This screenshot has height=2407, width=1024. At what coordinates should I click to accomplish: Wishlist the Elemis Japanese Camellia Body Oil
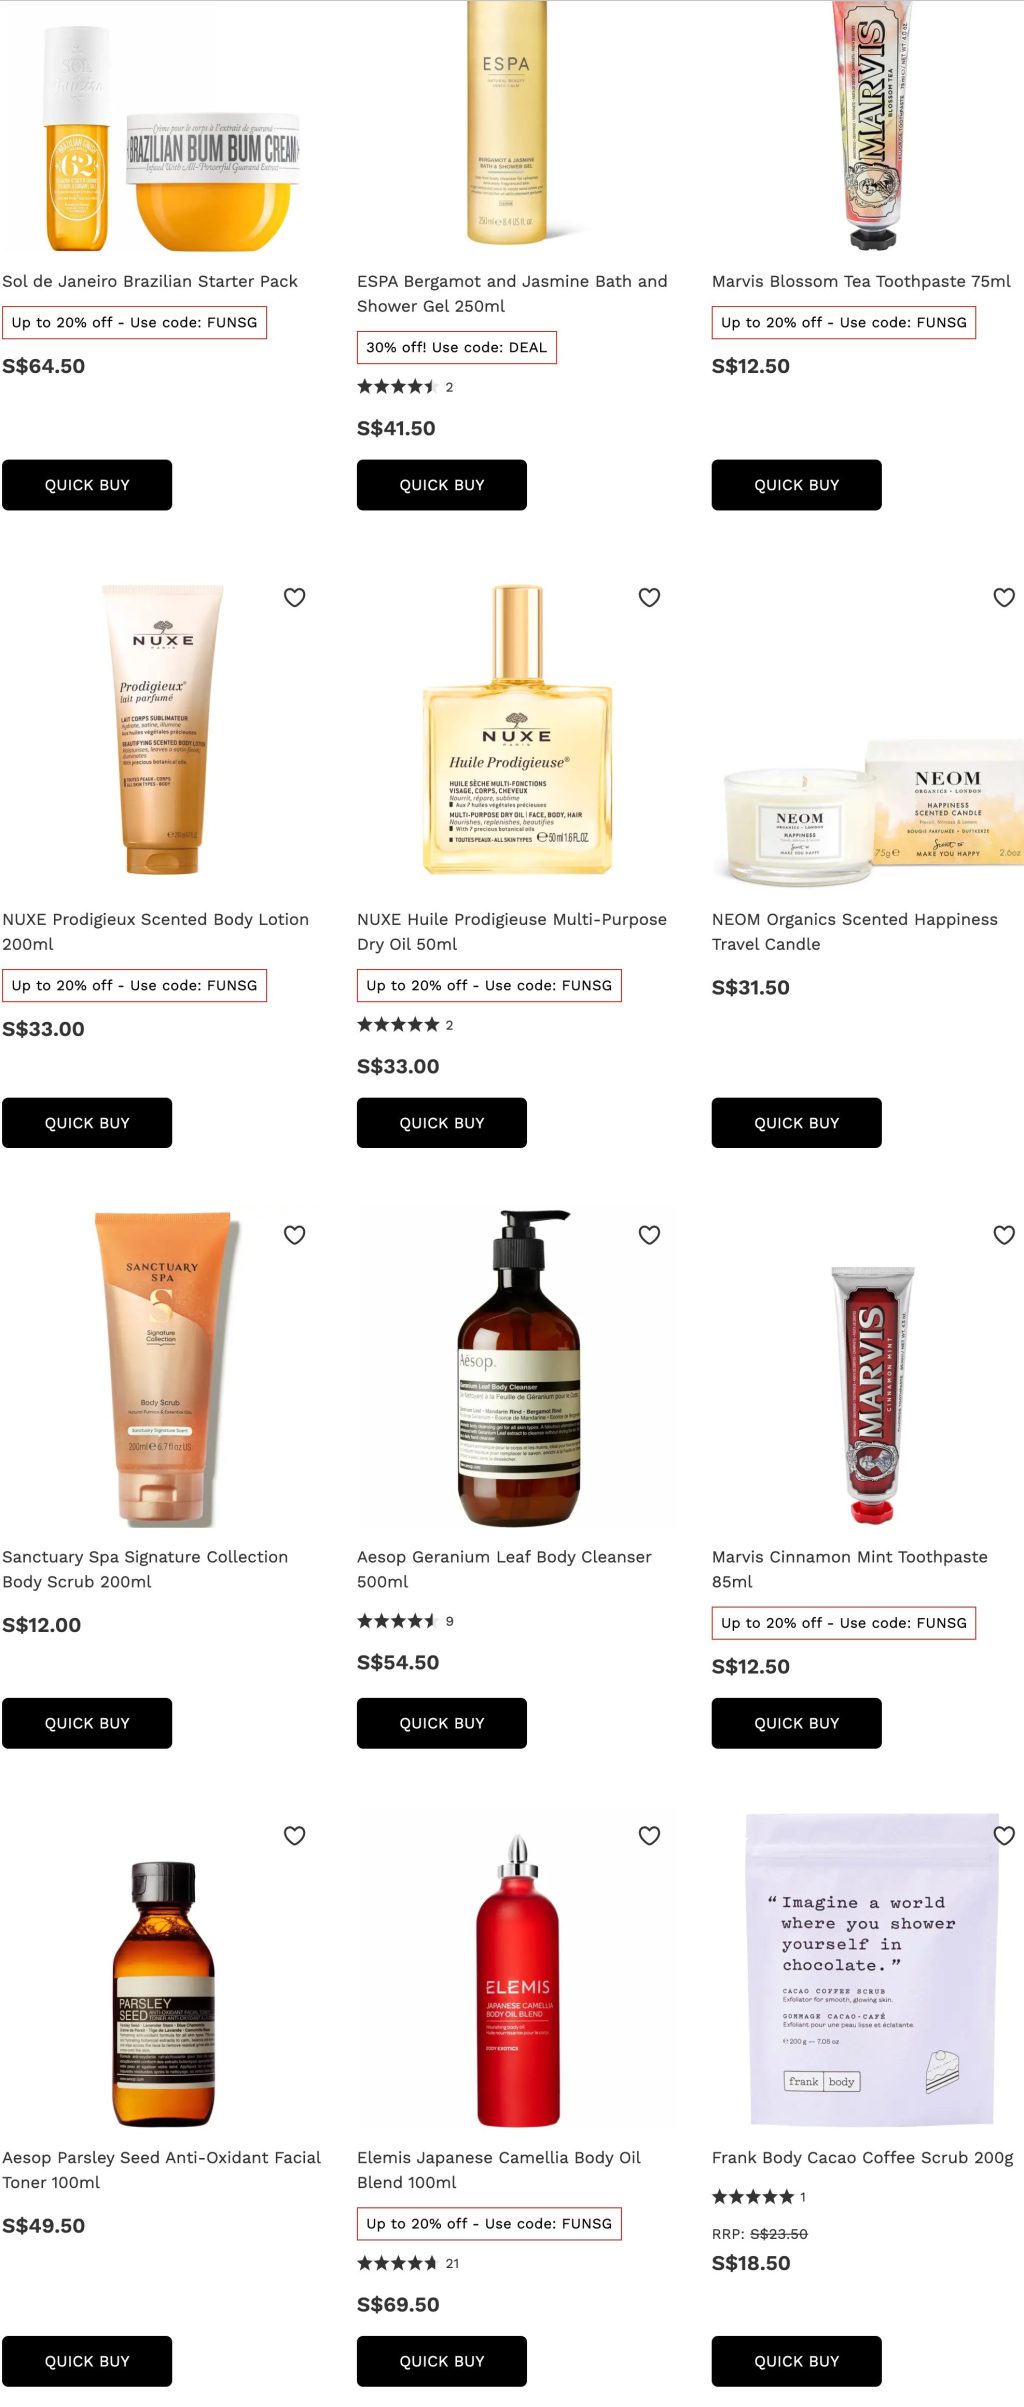pos(649,1835)
